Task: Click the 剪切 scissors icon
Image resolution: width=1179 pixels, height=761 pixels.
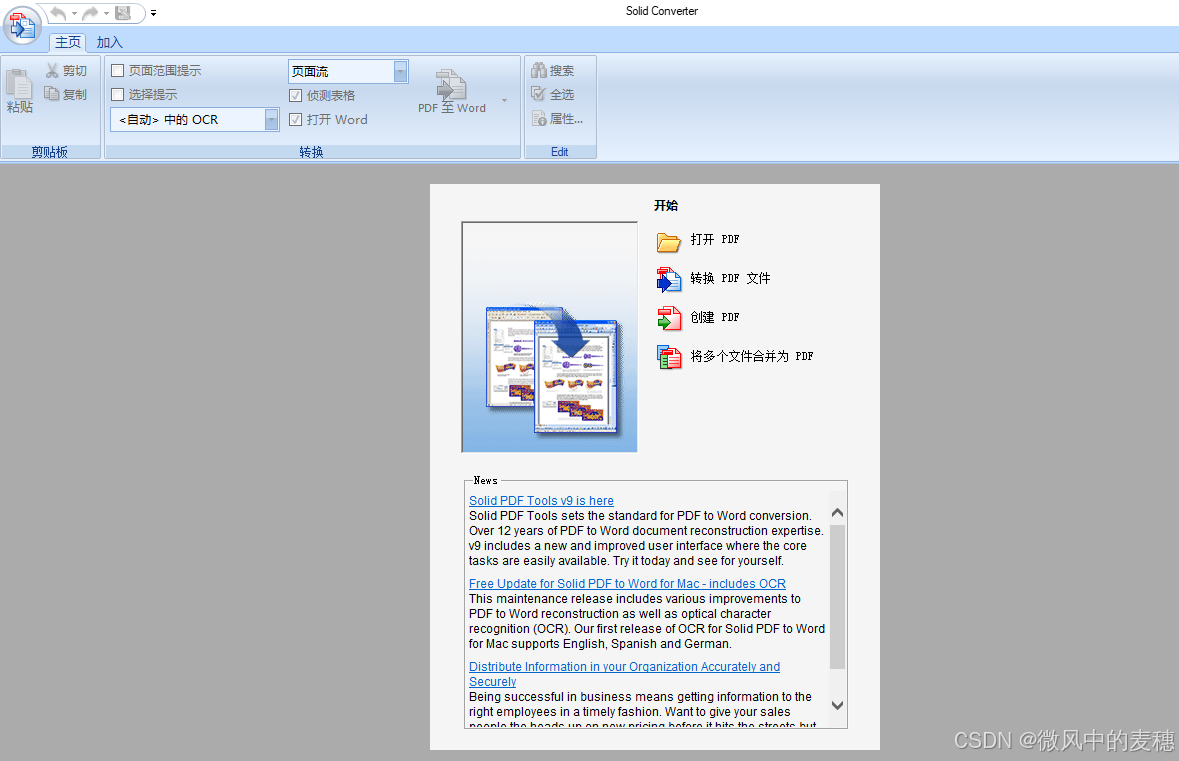Action: 52,71
